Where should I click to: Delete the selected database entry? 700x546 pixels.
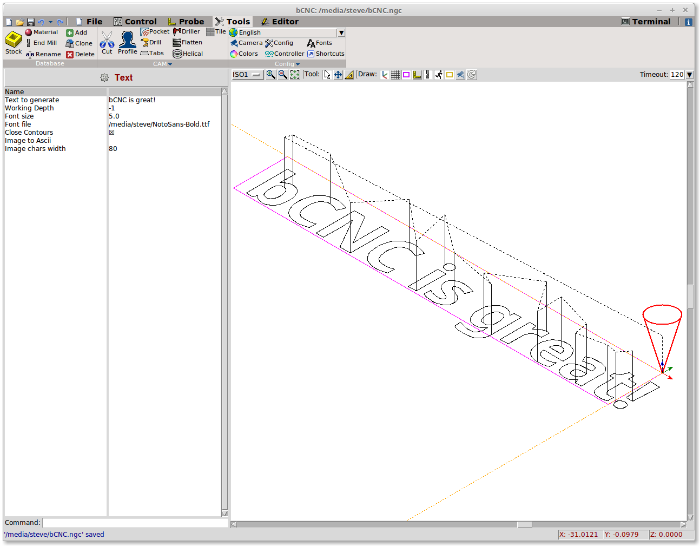click(80, 54)
